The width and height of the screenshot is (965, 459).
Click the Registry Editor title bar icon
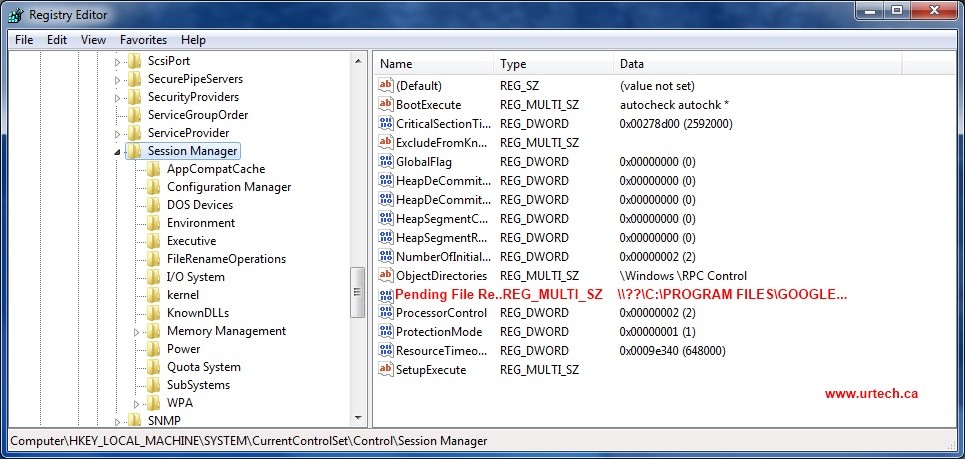pyautogui.click(x=15, y=15)
